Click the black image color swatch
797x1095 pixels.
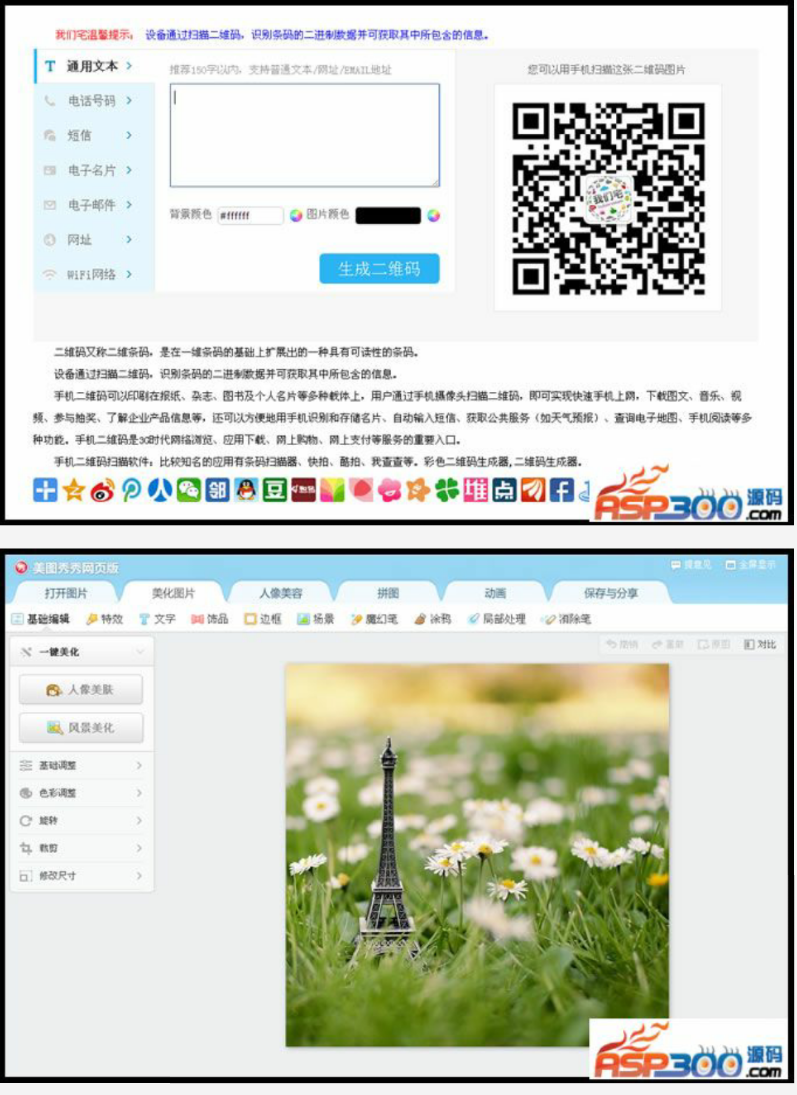click(x=388, y=216)
